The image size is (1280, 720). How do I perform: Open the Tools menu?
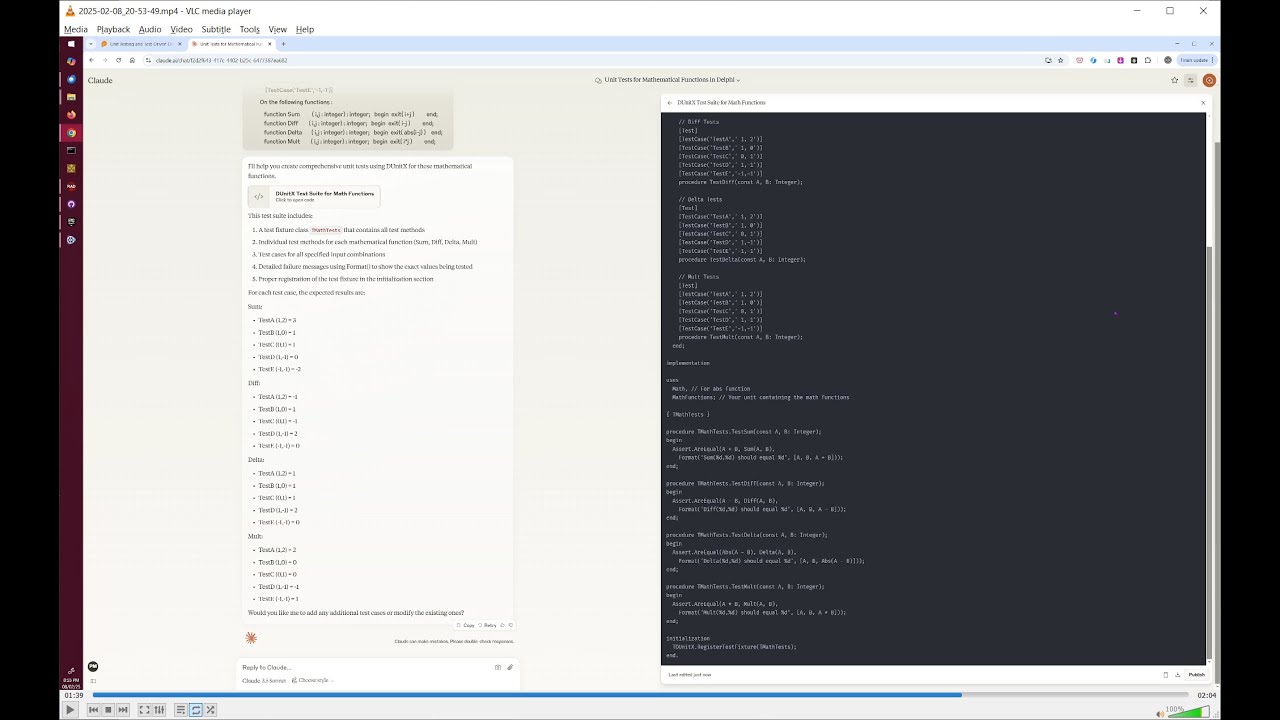250,29
